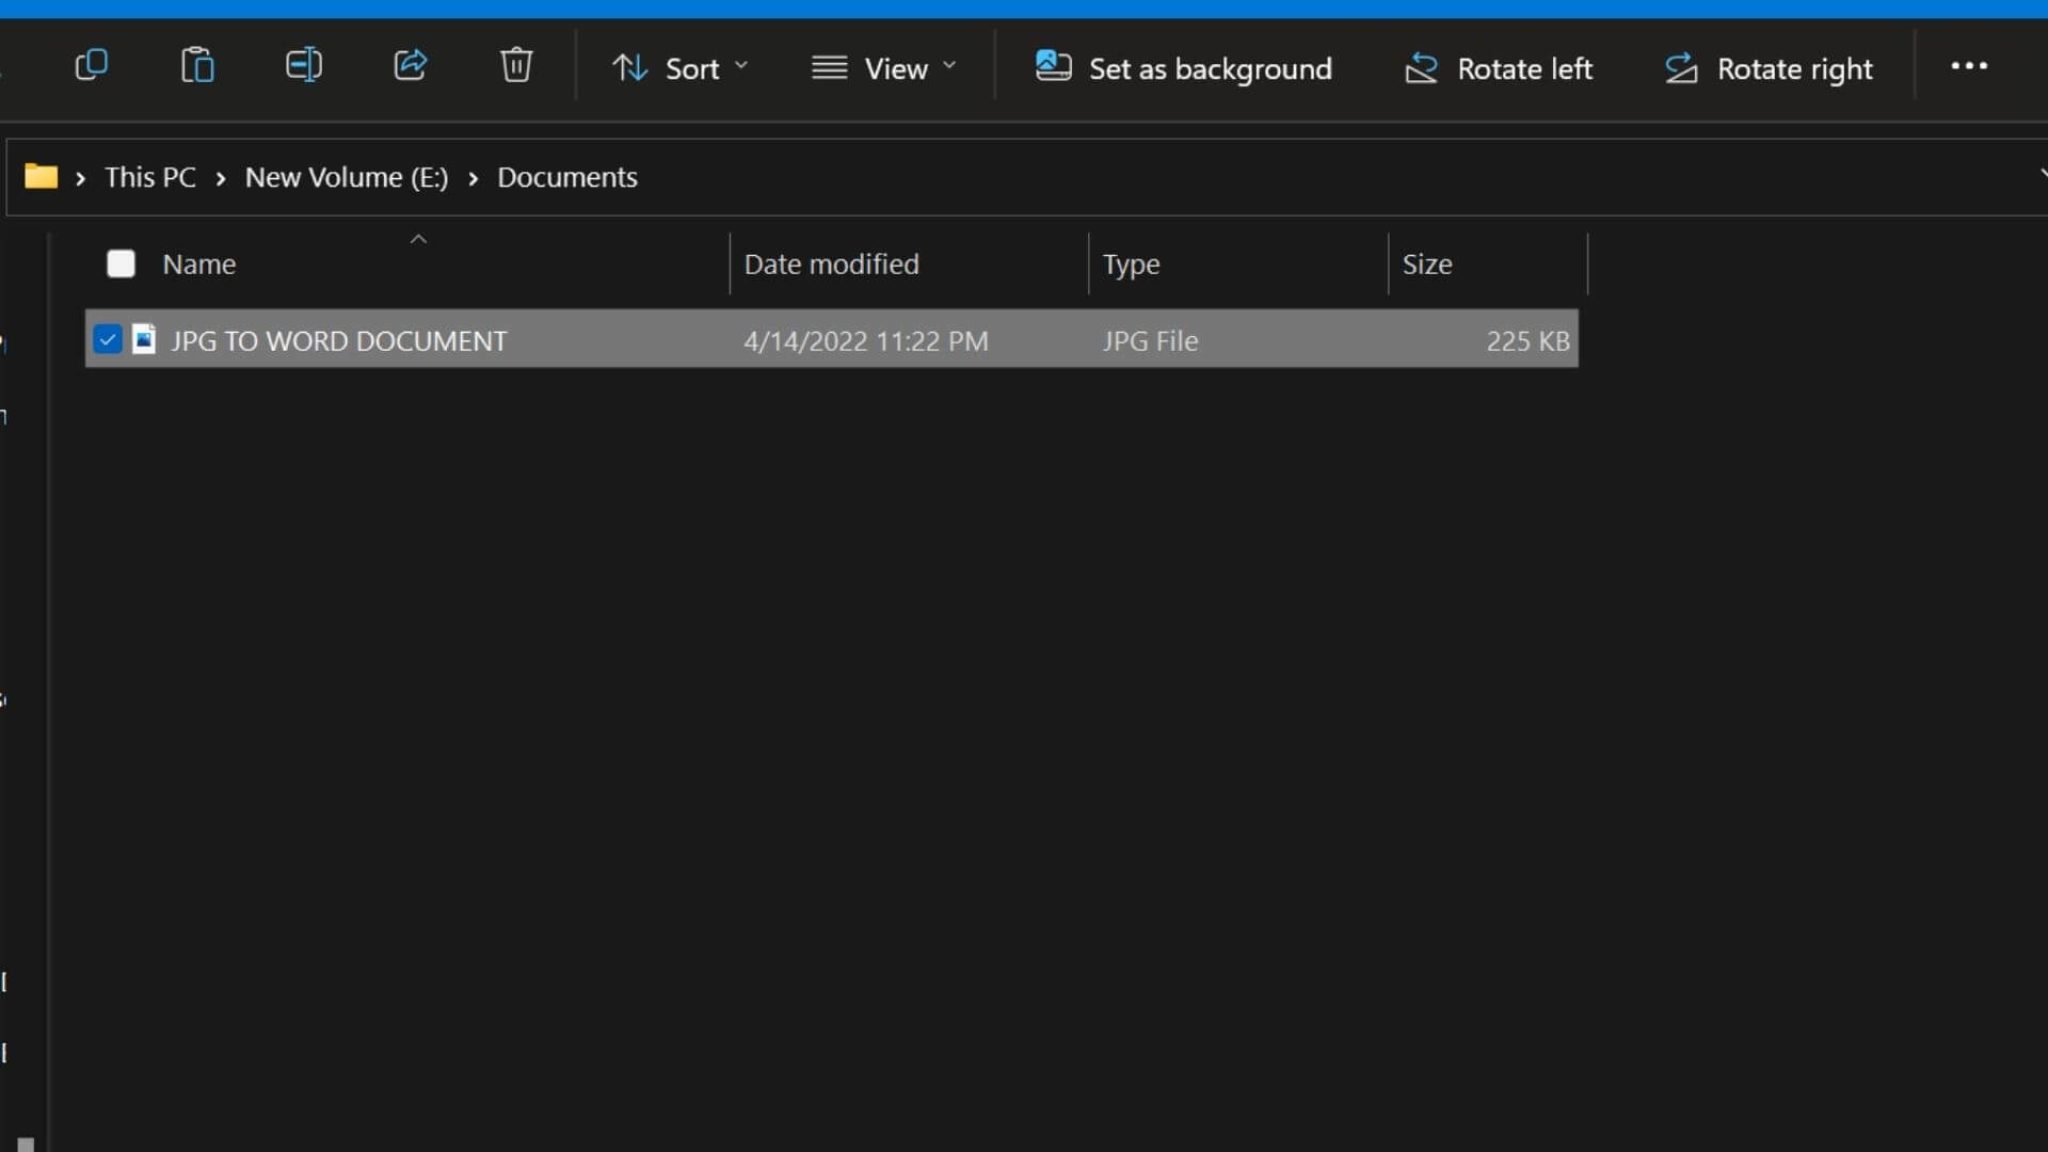Toggle the select-all checkbox in header
This screenshot has width=2048, height=1152.
coord(120,263)
